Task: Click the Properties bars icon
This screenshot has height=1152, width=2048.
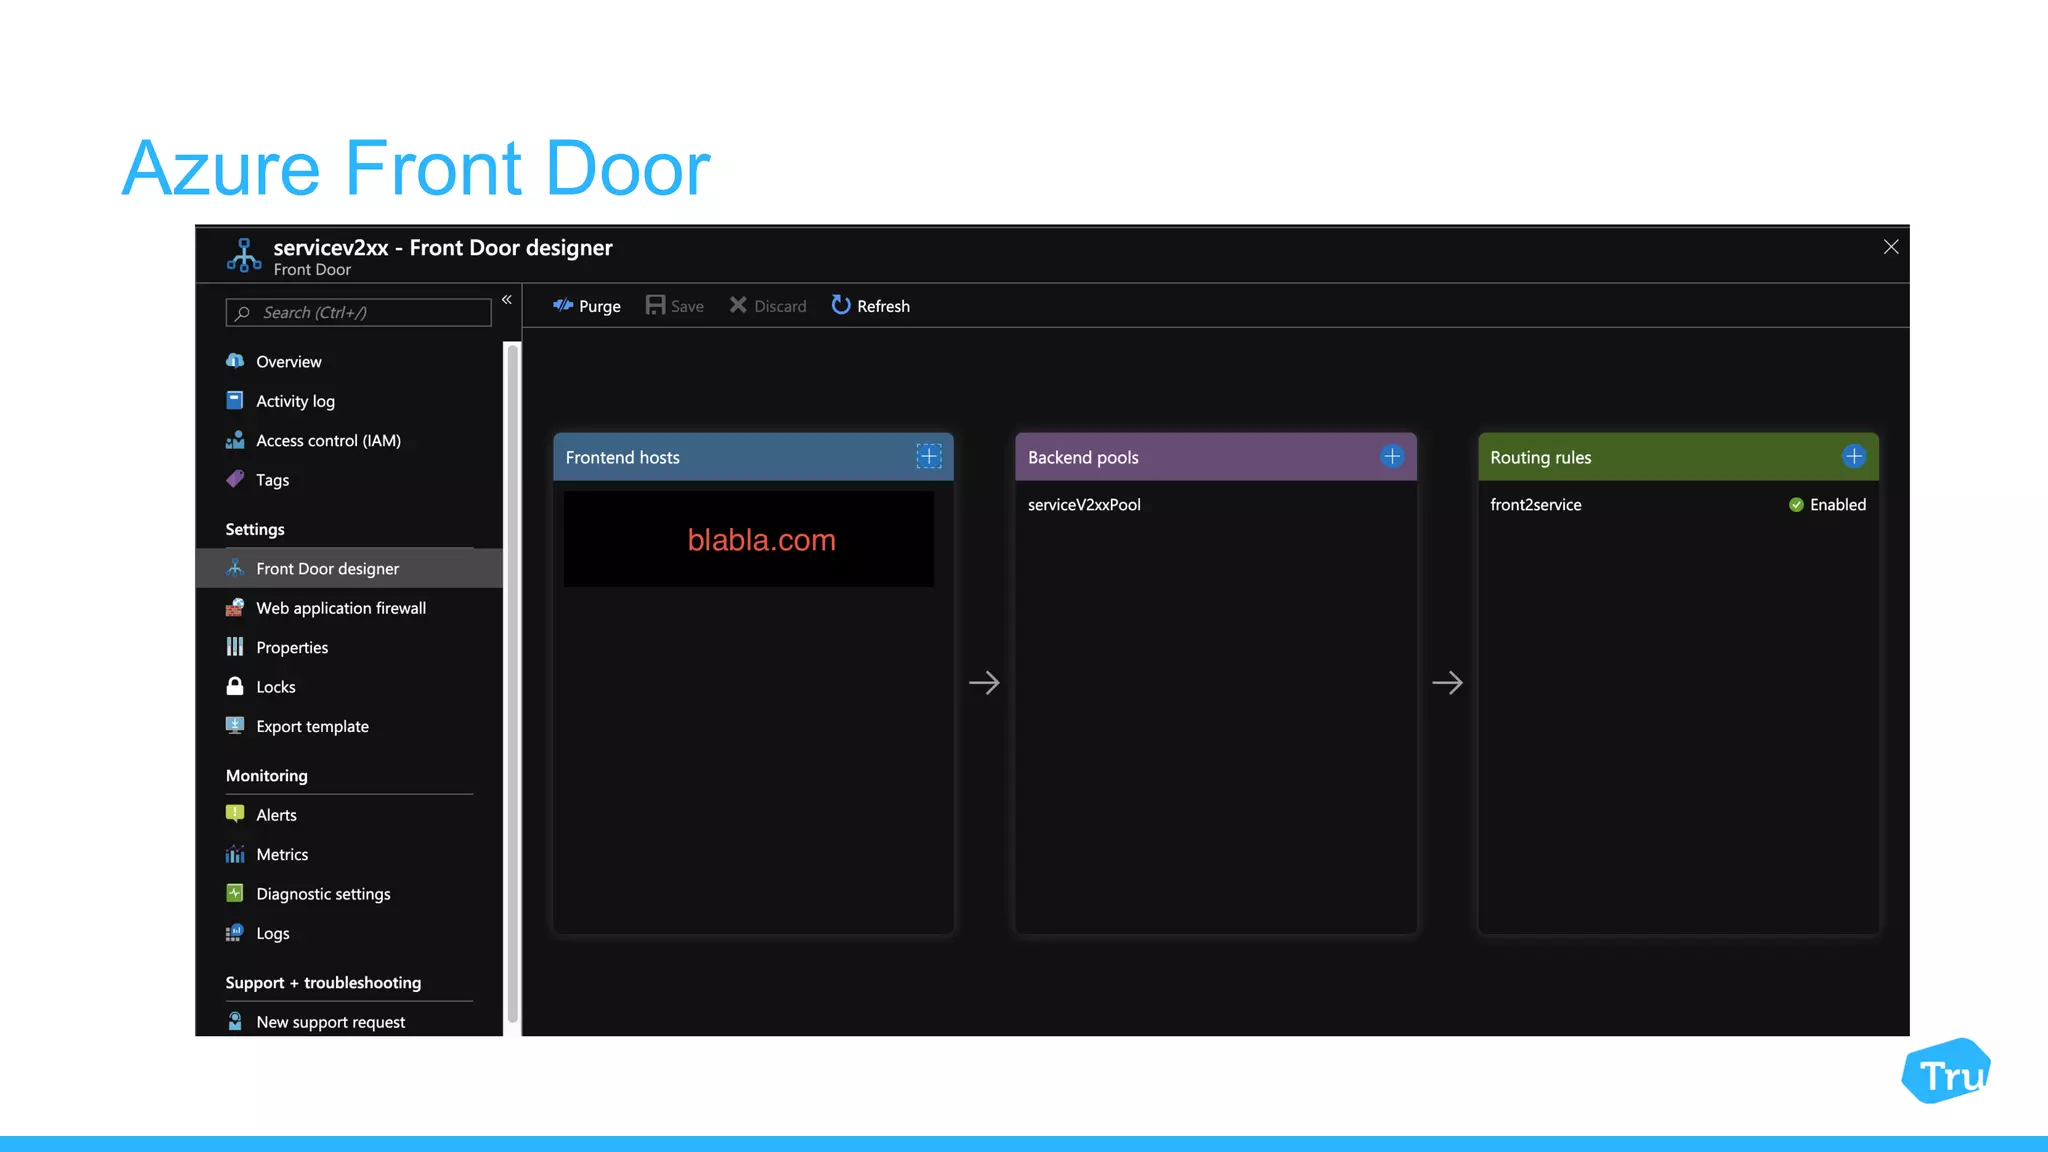Action: (x=235, y=647)
